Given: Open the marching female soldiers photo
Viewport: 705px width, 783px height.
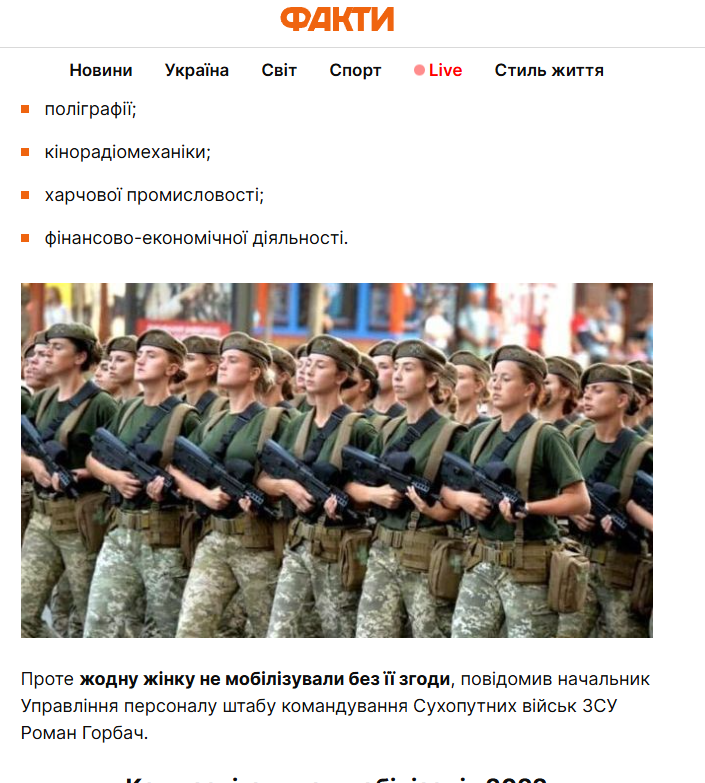Looking at the screenshot, I should (x=337, y=460).
